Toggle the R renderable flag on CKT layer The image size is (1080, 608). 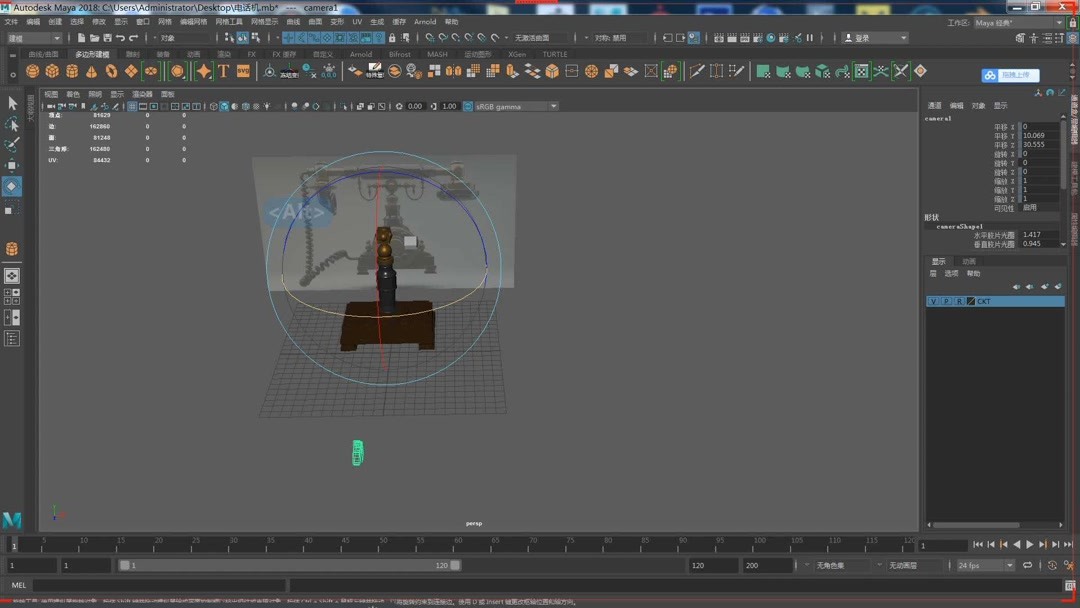pos(959,301)
